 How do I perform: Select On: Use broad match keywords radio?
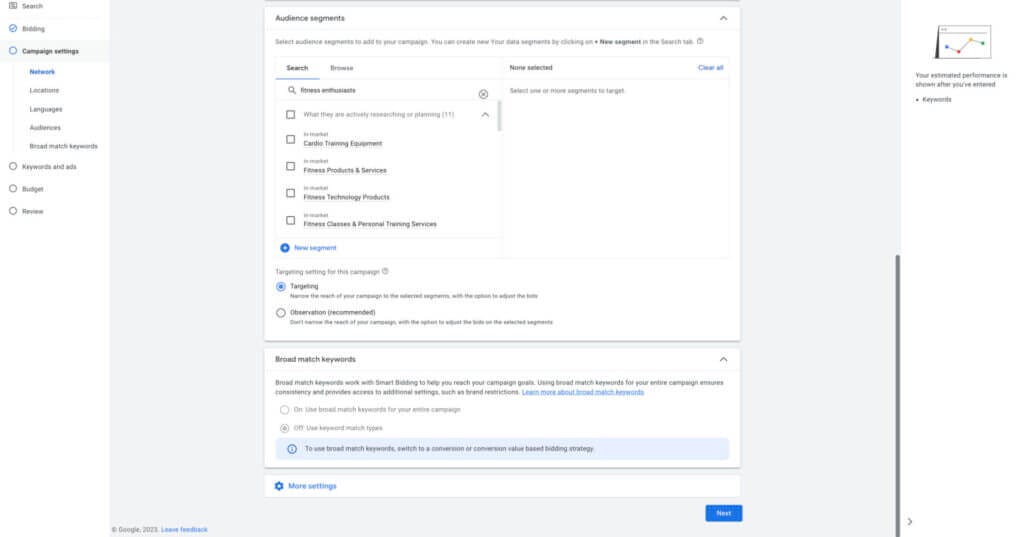click(285, 410)
